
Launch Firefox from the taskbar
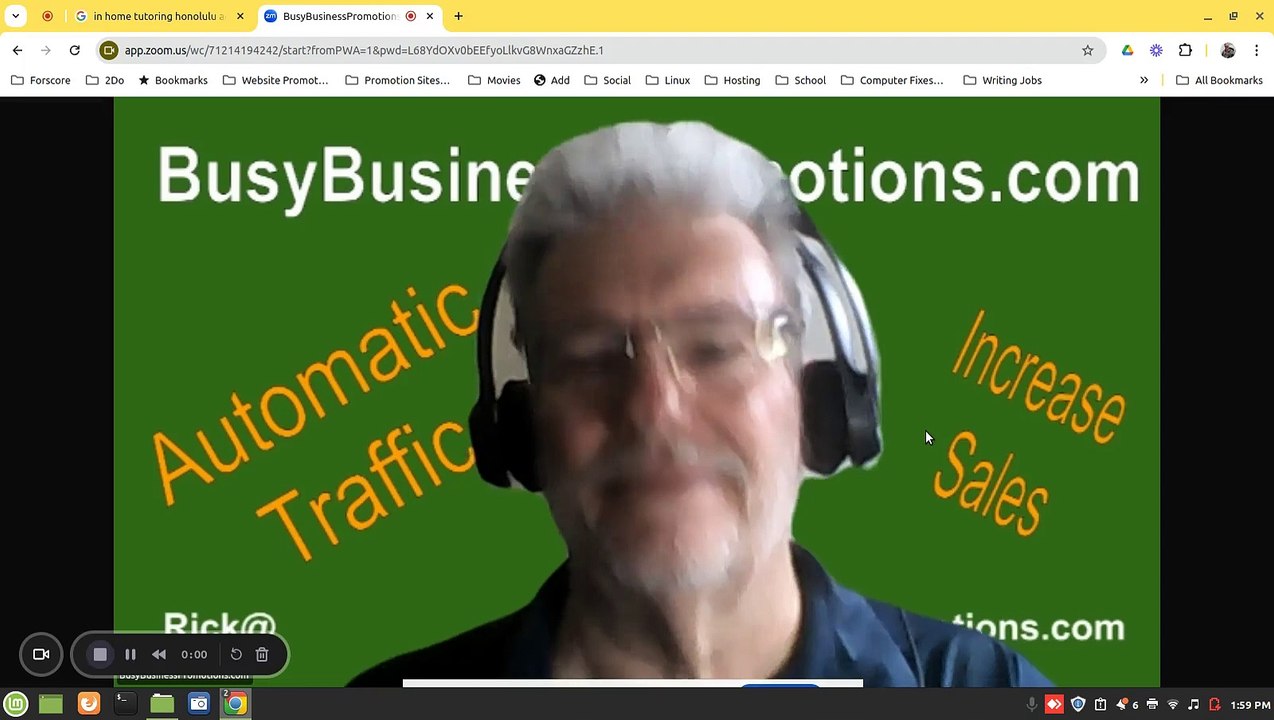tap(89, 704)
